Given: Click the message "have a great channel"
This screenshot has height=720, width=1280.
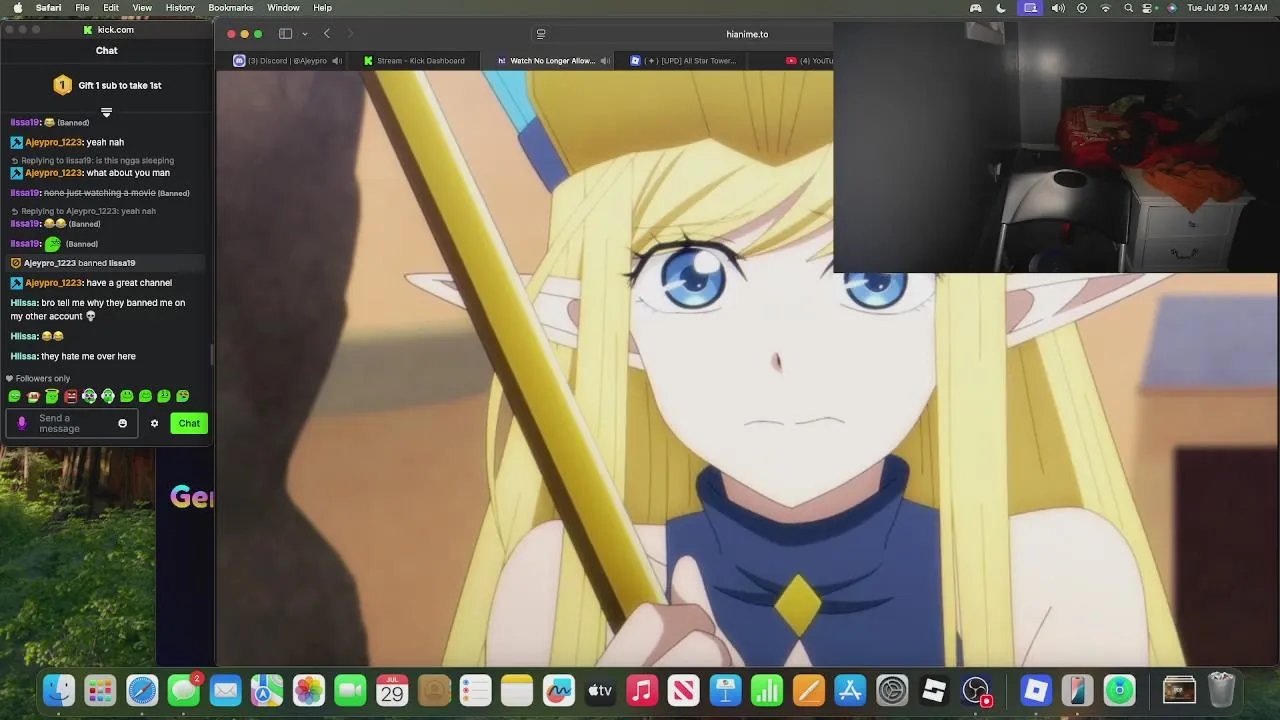Looking at the screenshot, I should tap(129, 283).
